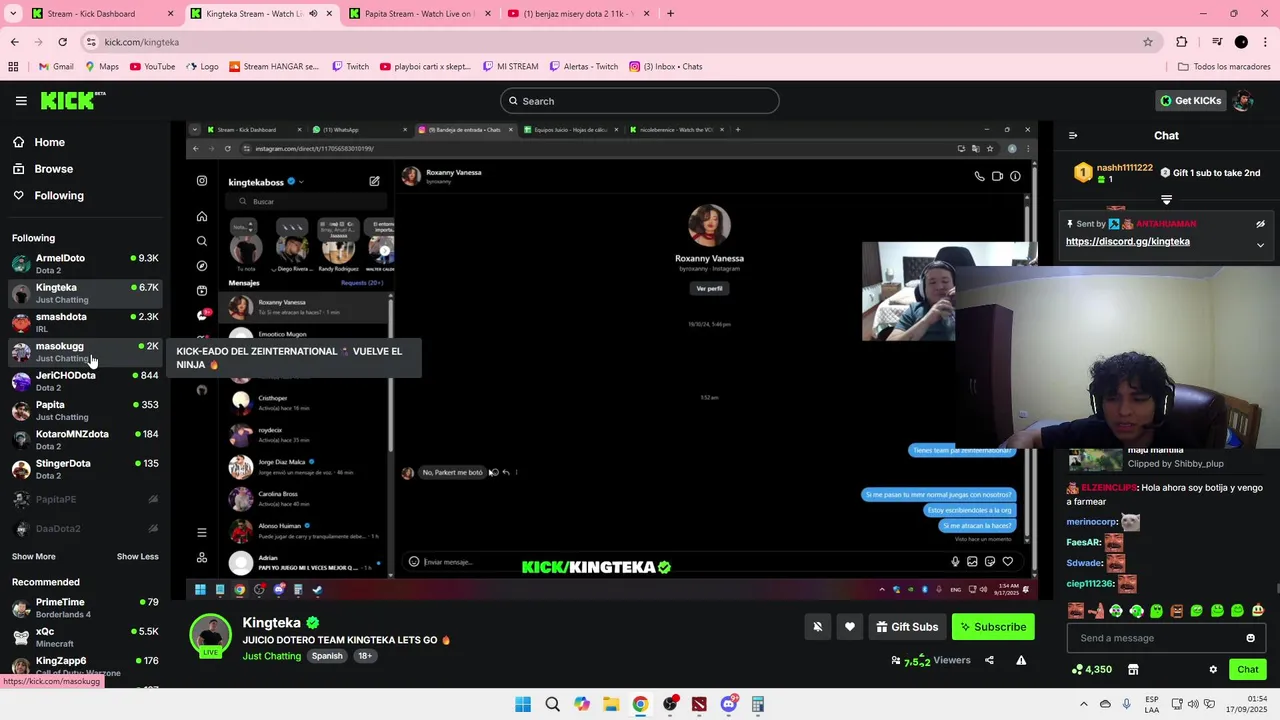
Task: Open the Gmail bookmark
Action: point(56,67)
